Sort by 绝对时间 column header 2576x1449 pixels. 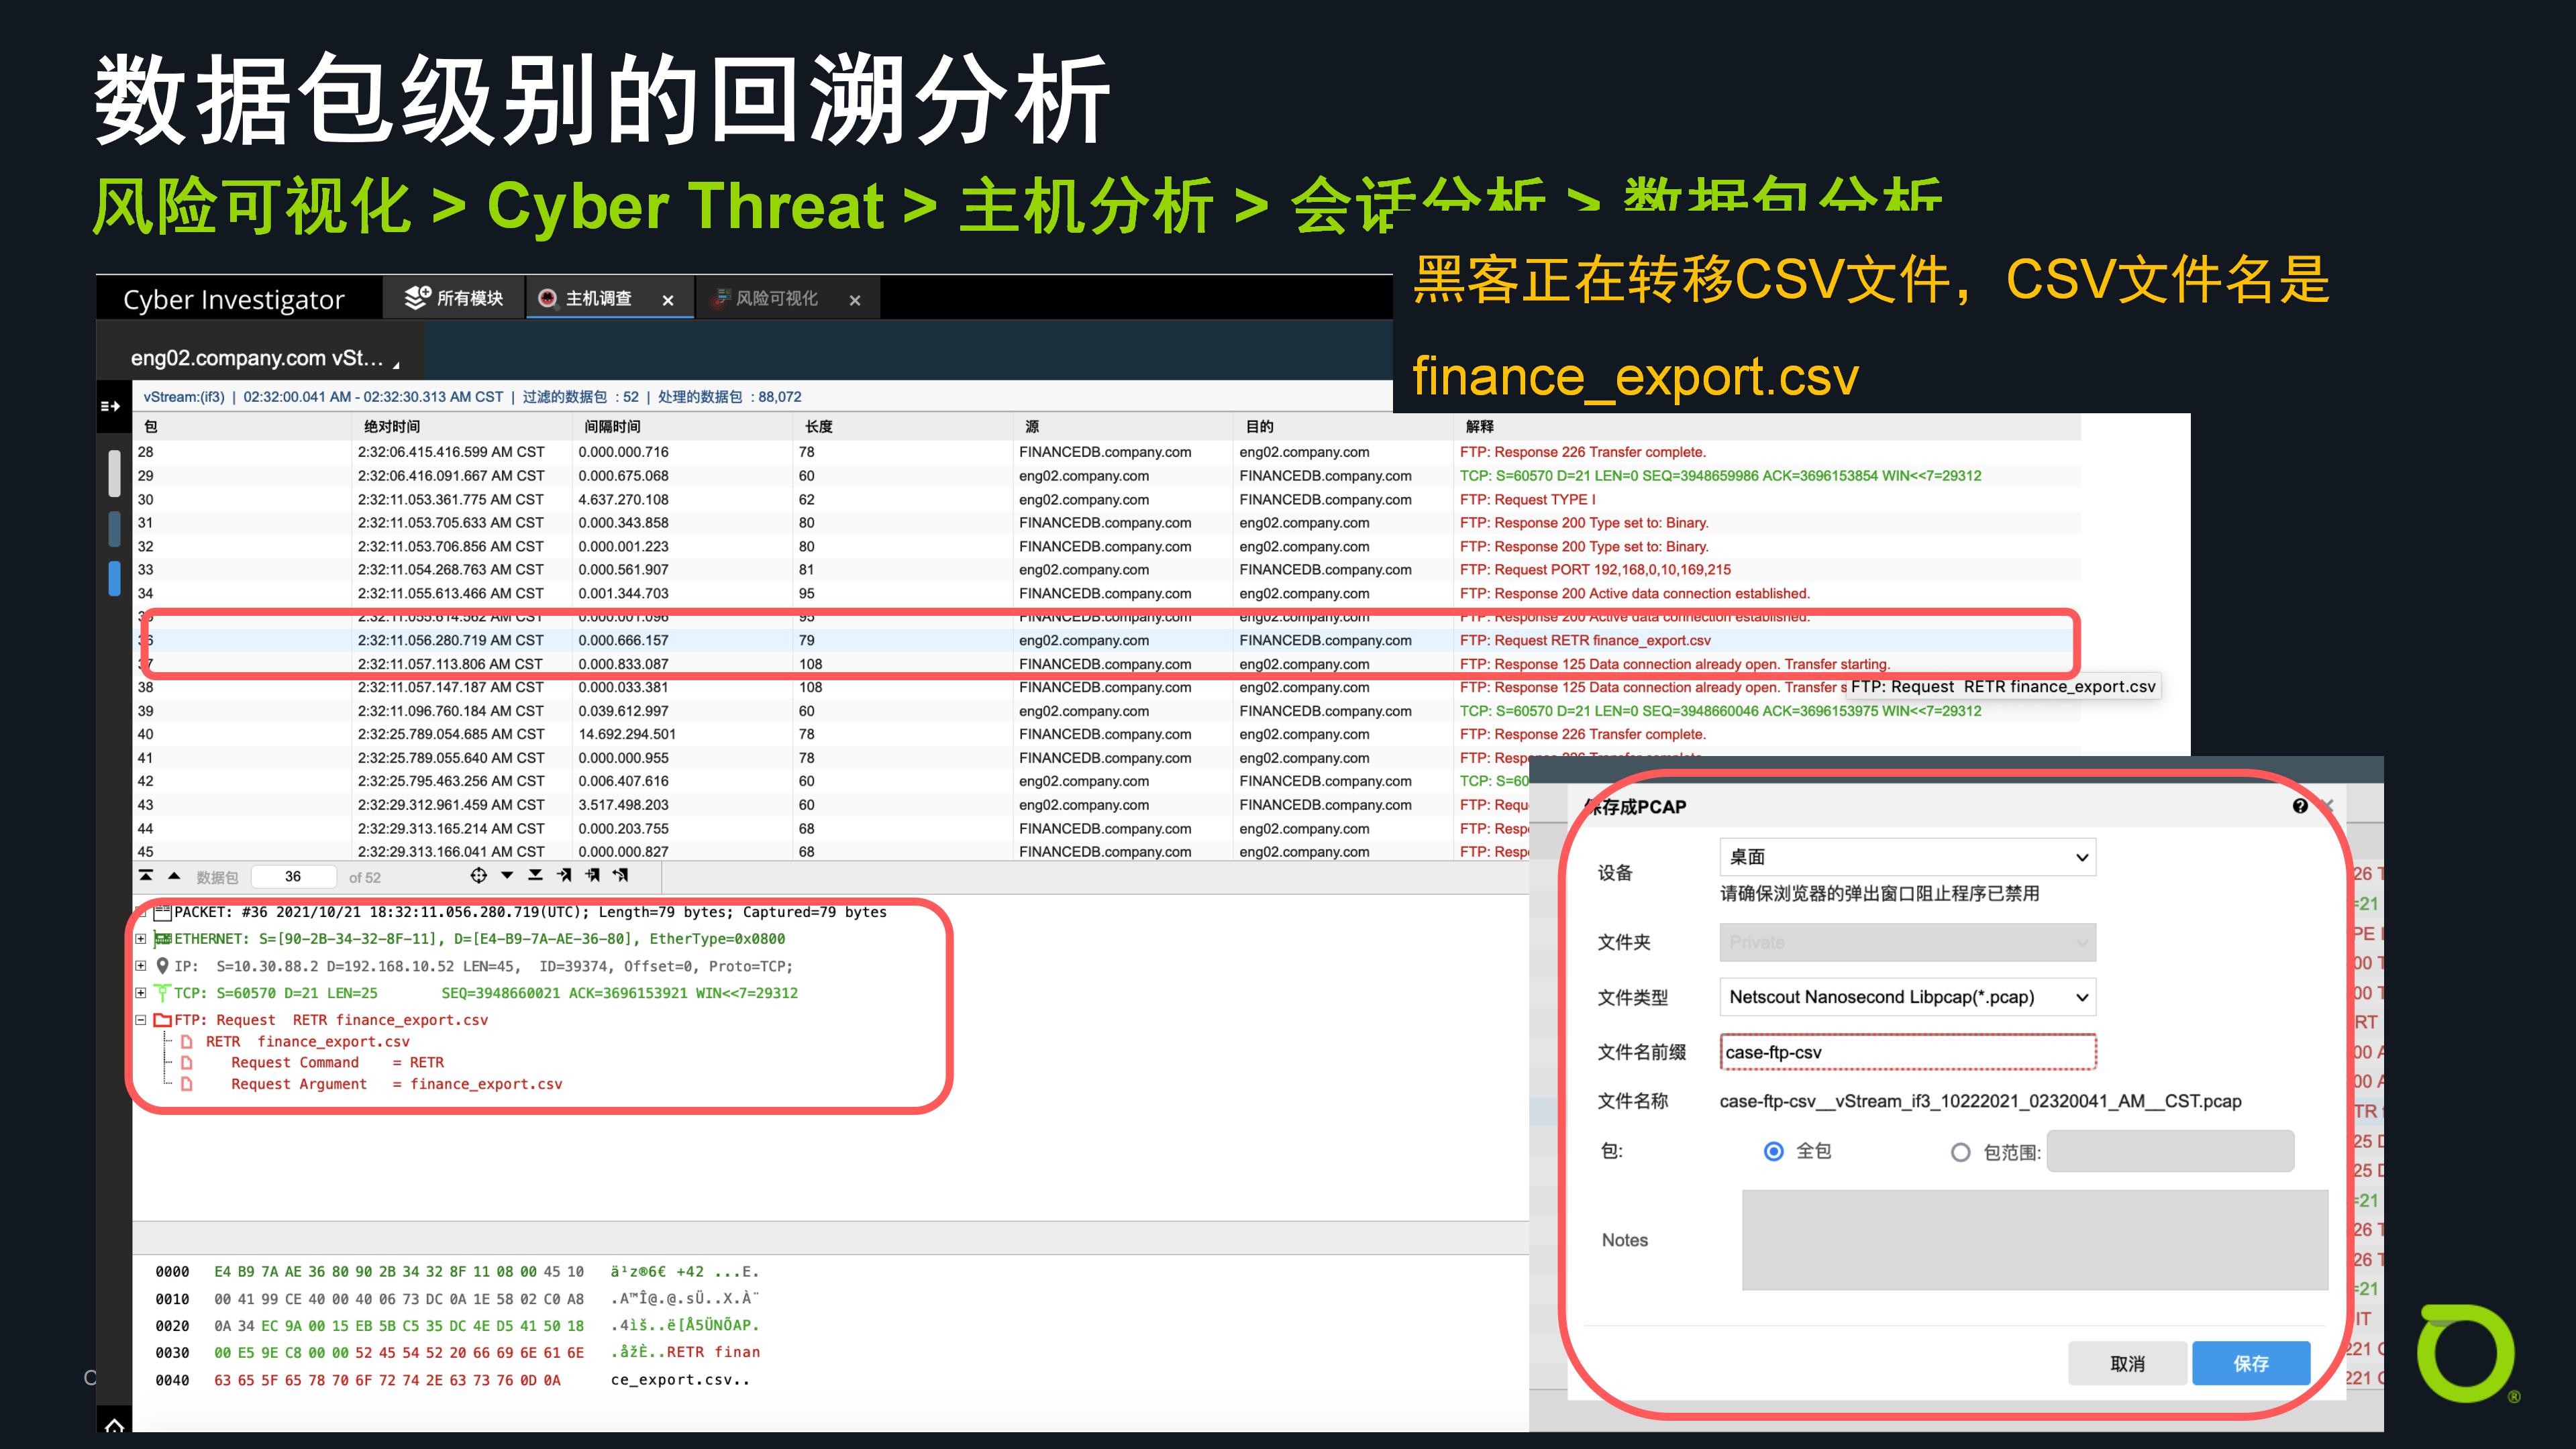pyautogui.click(x=462, y=427)
